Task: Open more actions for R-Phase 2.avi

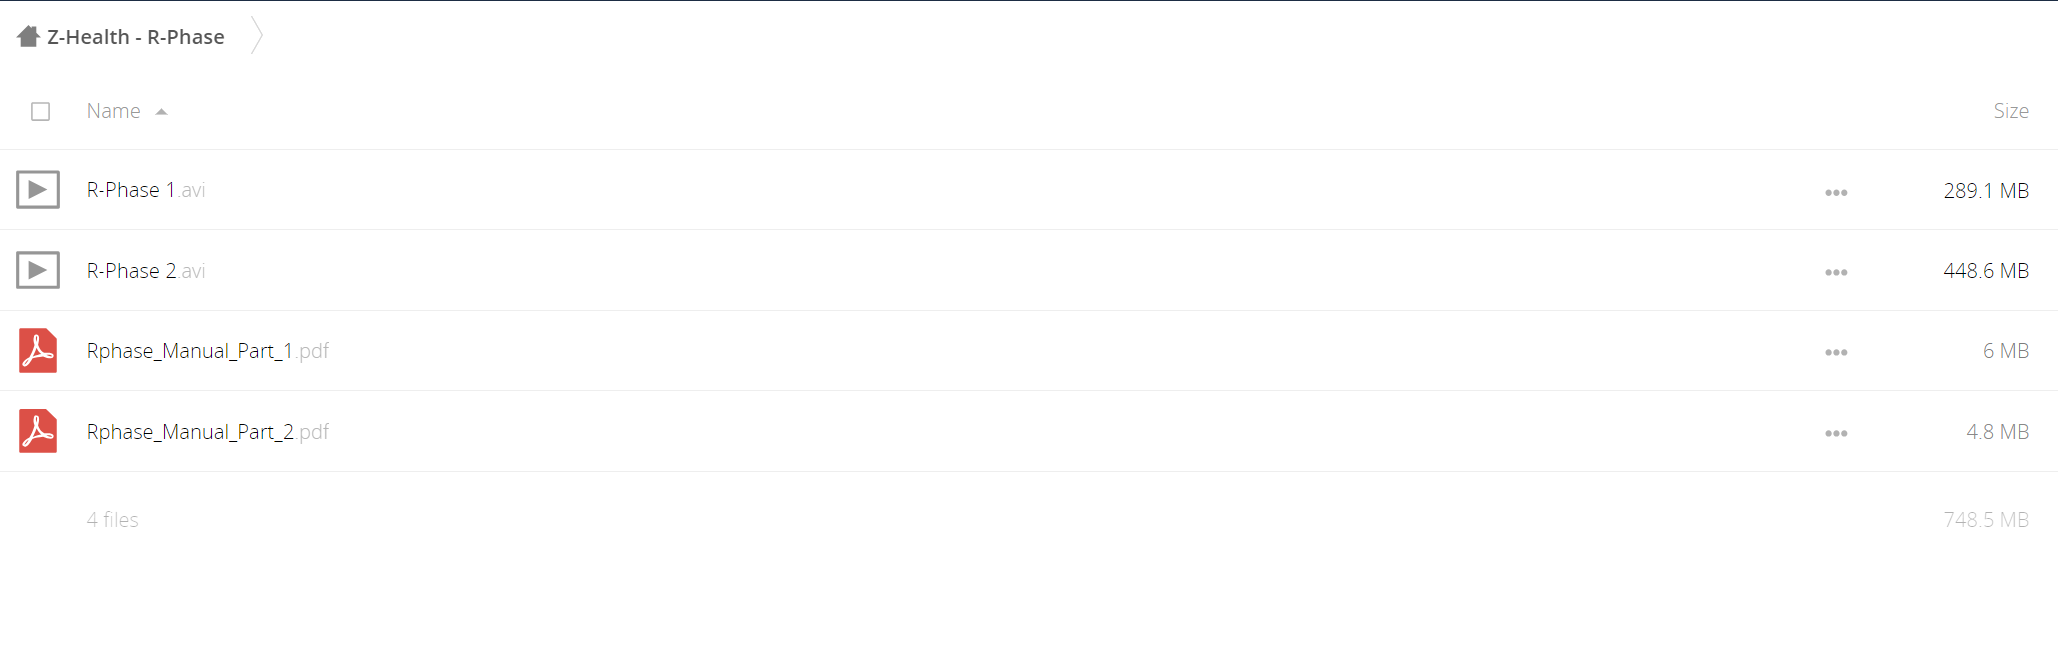Action: point(1836,272)
